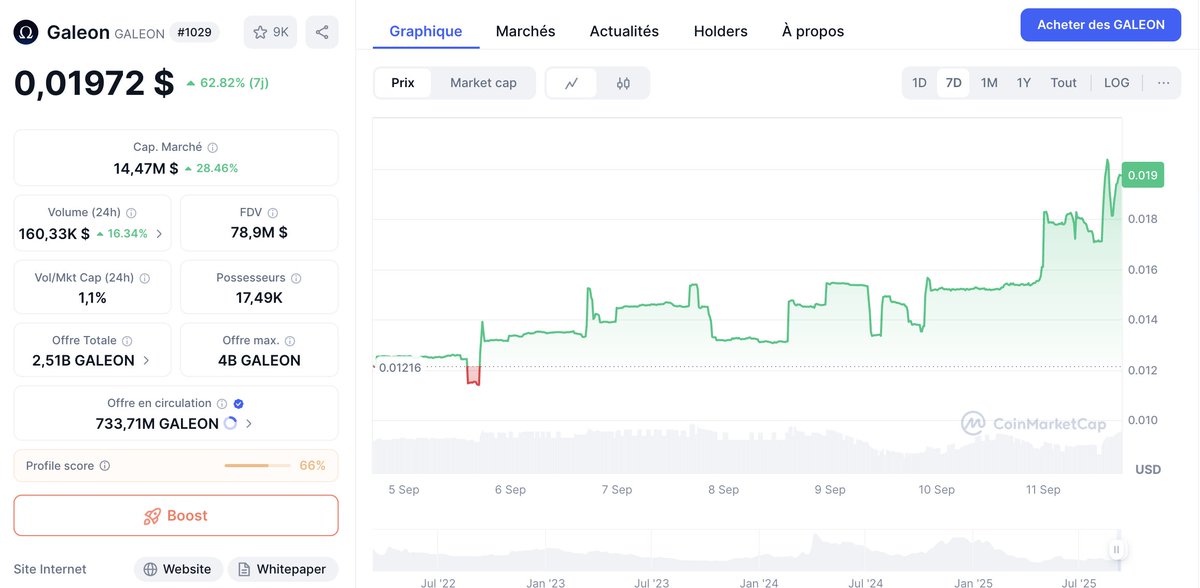Open the Holders tab
Image resolution: width=1200 pixels, height=588 pixels.
721,31
